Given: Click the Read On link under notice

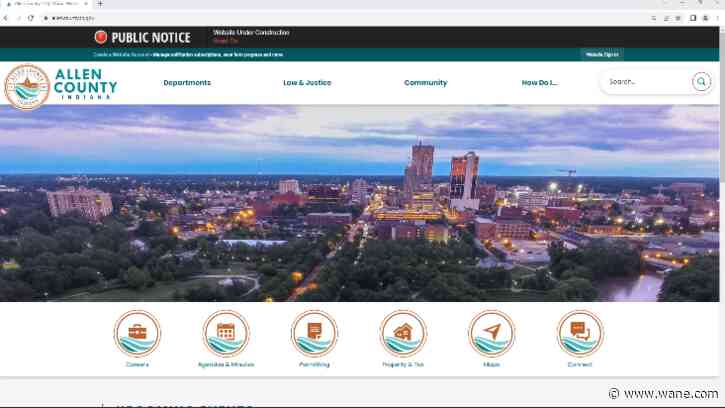Looking at the screenshot, I should click(225, 41).
